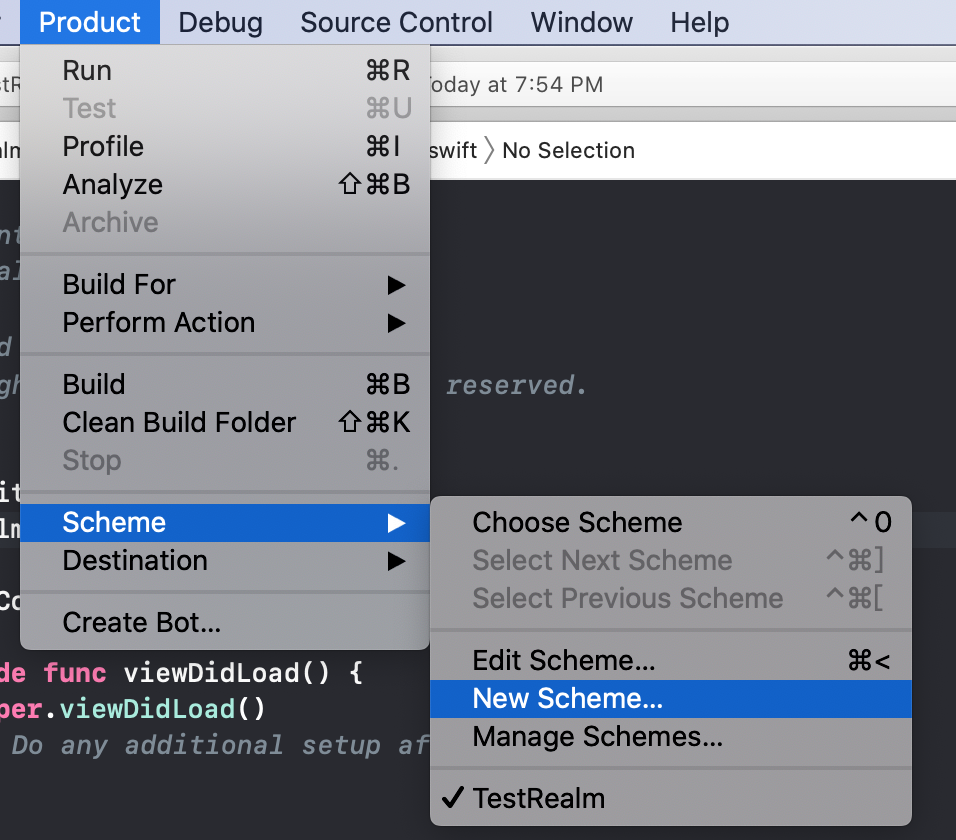
Task: Open the Help menu
Action: point(699,22)
